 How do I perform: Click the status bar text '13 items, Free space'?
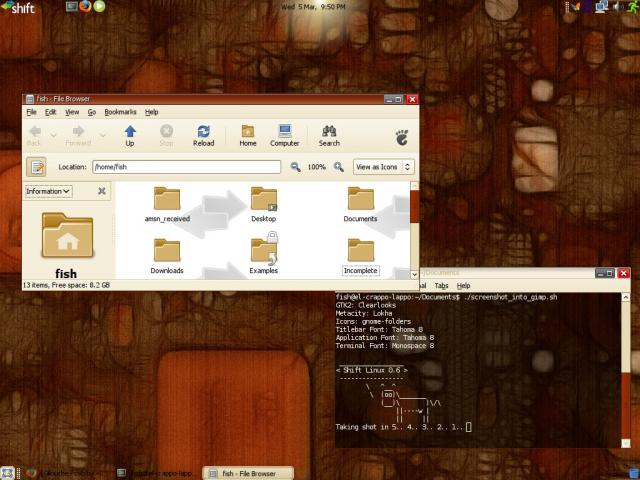click(66, 285)
